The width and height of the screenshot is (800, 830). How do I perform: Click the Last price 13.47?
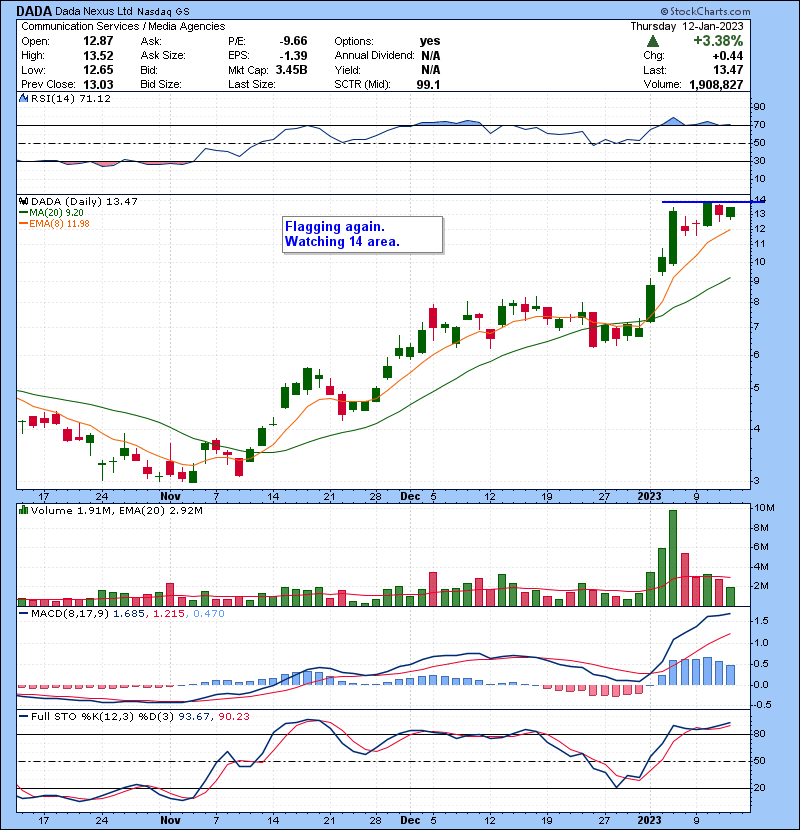tap(728, 70)
